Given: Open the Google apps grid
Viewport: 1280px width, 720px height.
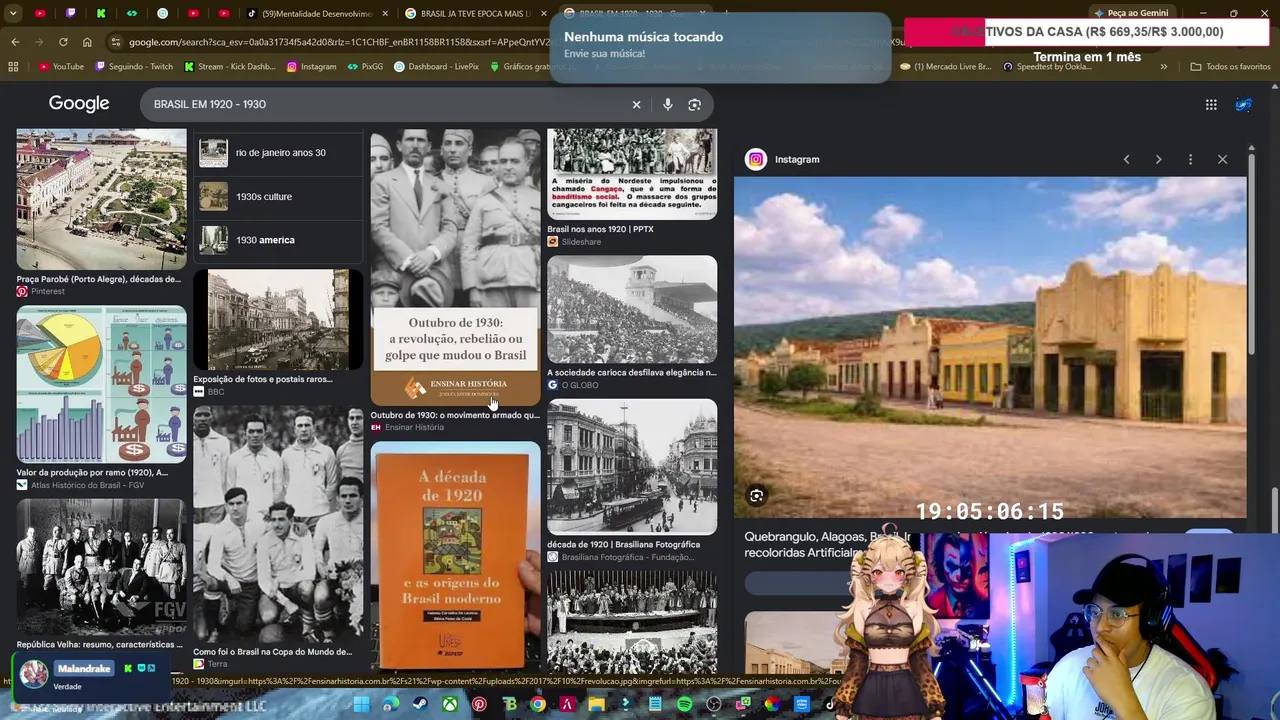Looking at the screenshot, I should [x=1211, y=104].
